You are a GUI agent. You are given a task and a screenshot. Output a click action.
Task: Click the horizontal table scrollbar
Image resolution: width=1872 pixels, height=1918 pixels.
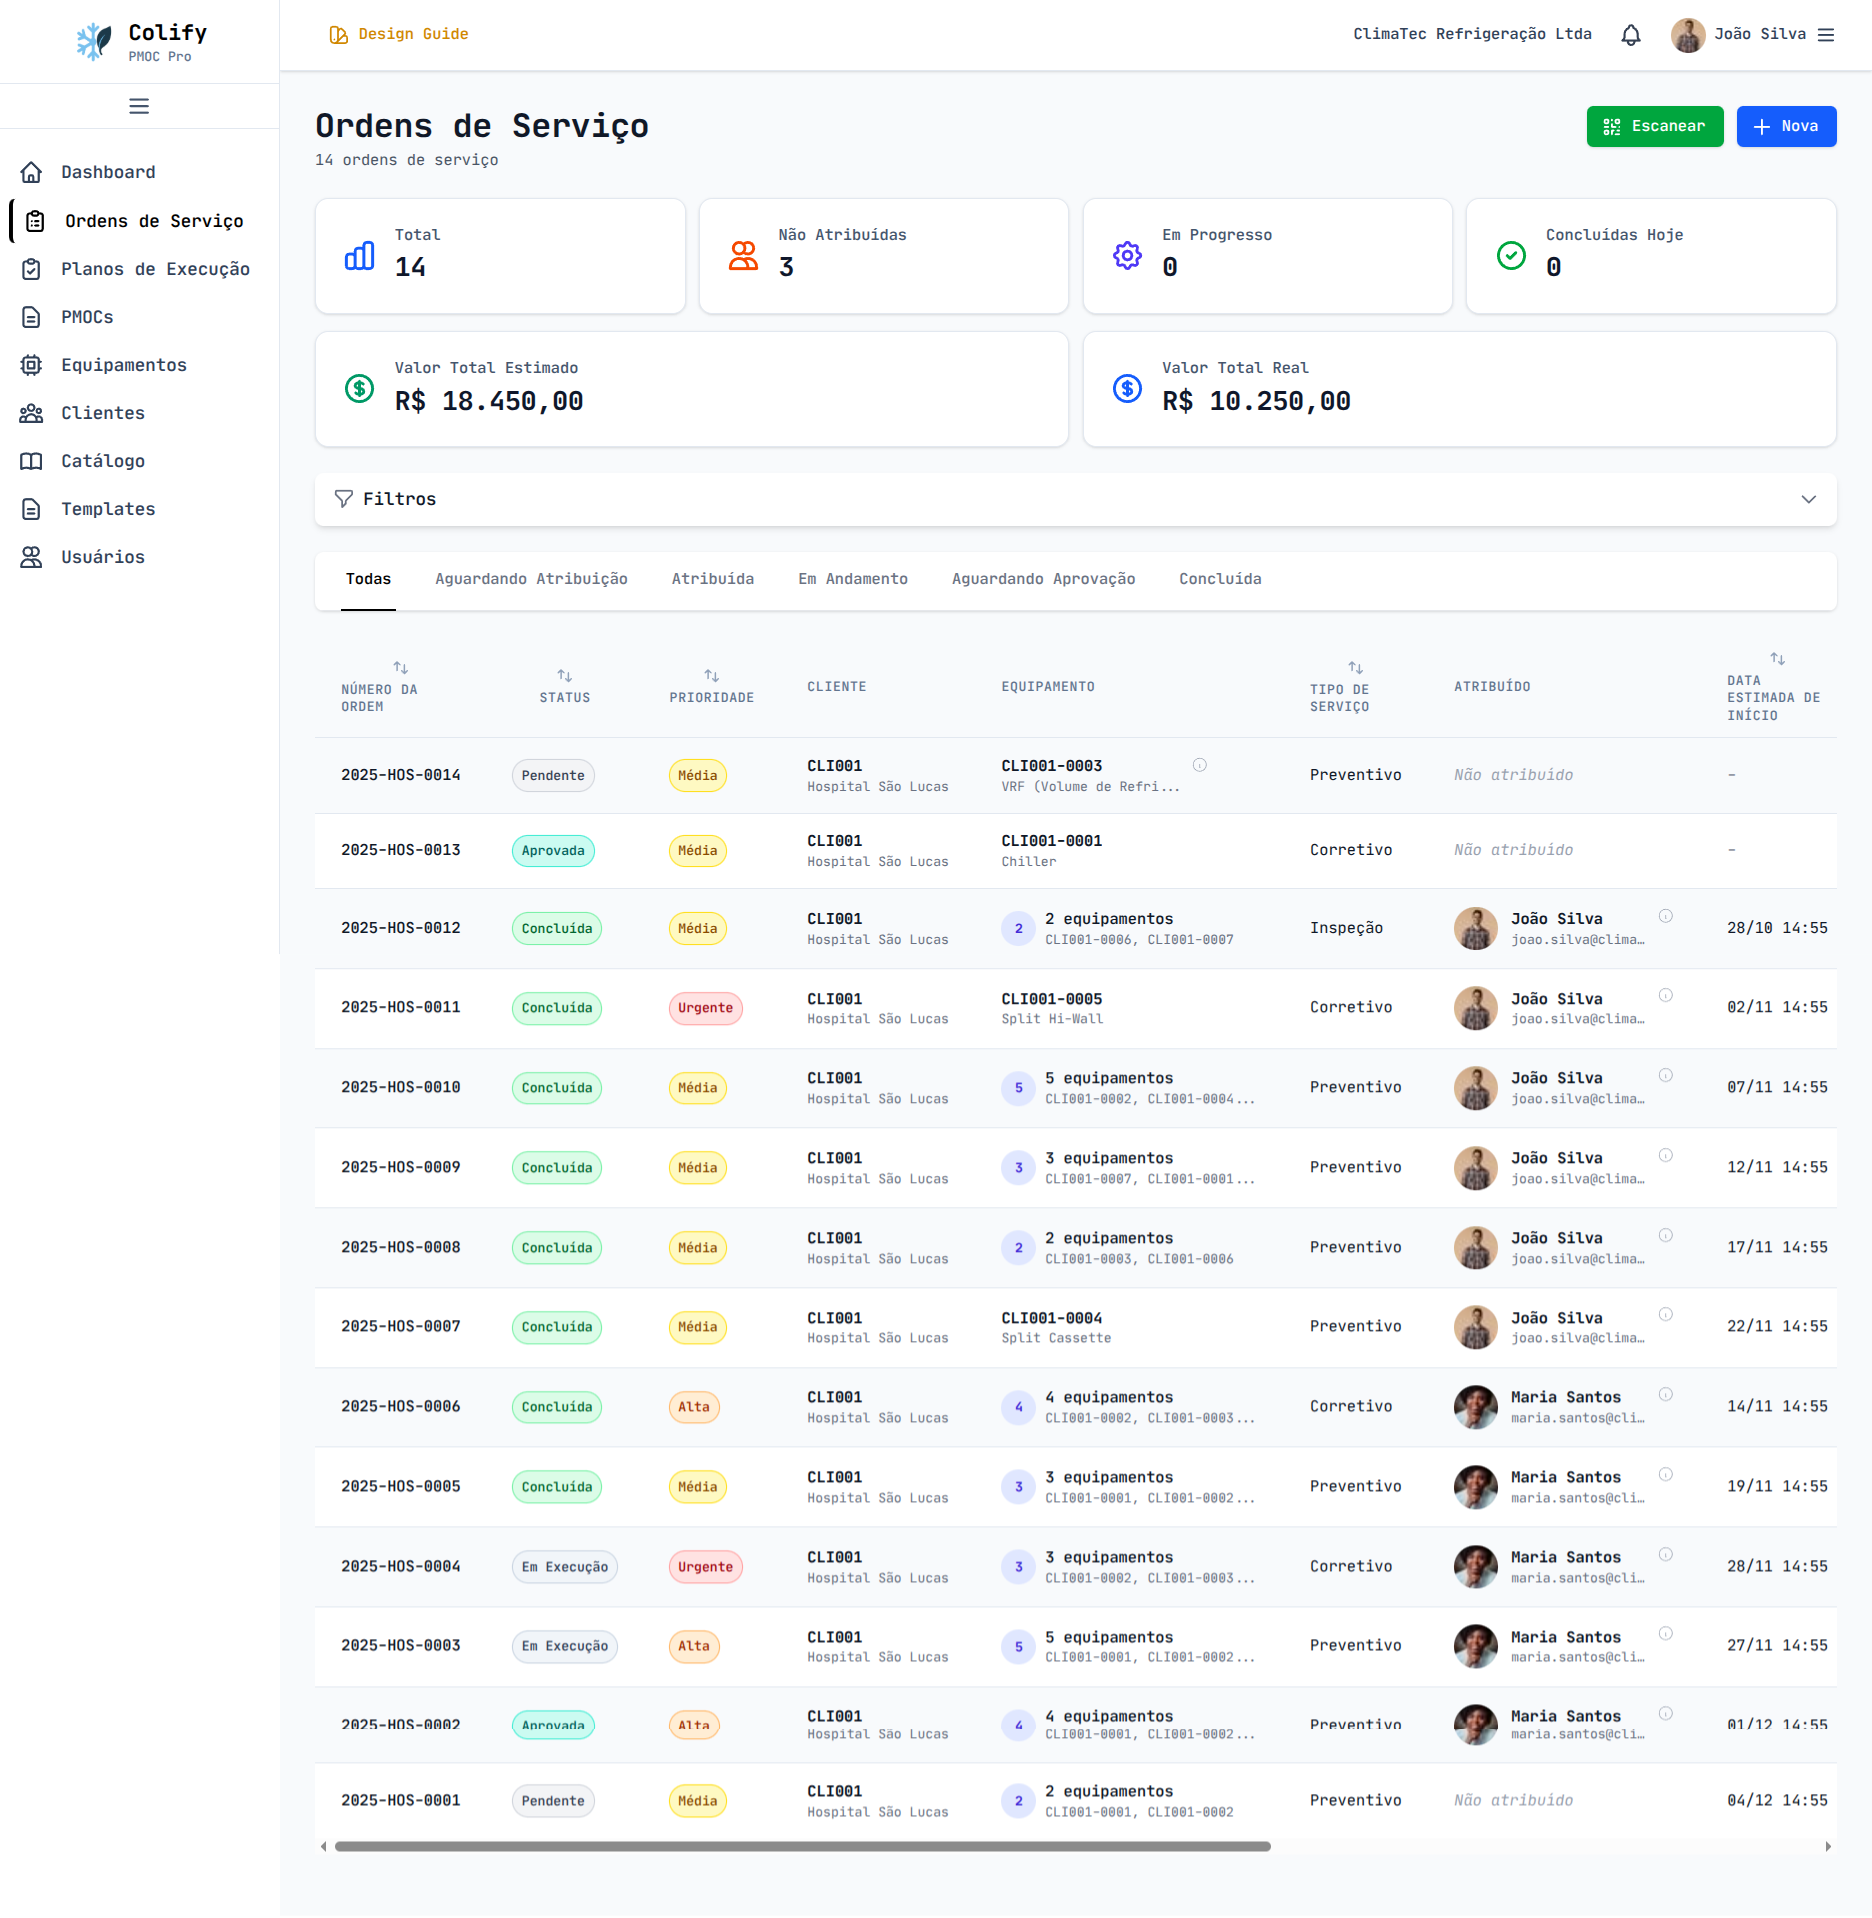tap(802, 1846)
